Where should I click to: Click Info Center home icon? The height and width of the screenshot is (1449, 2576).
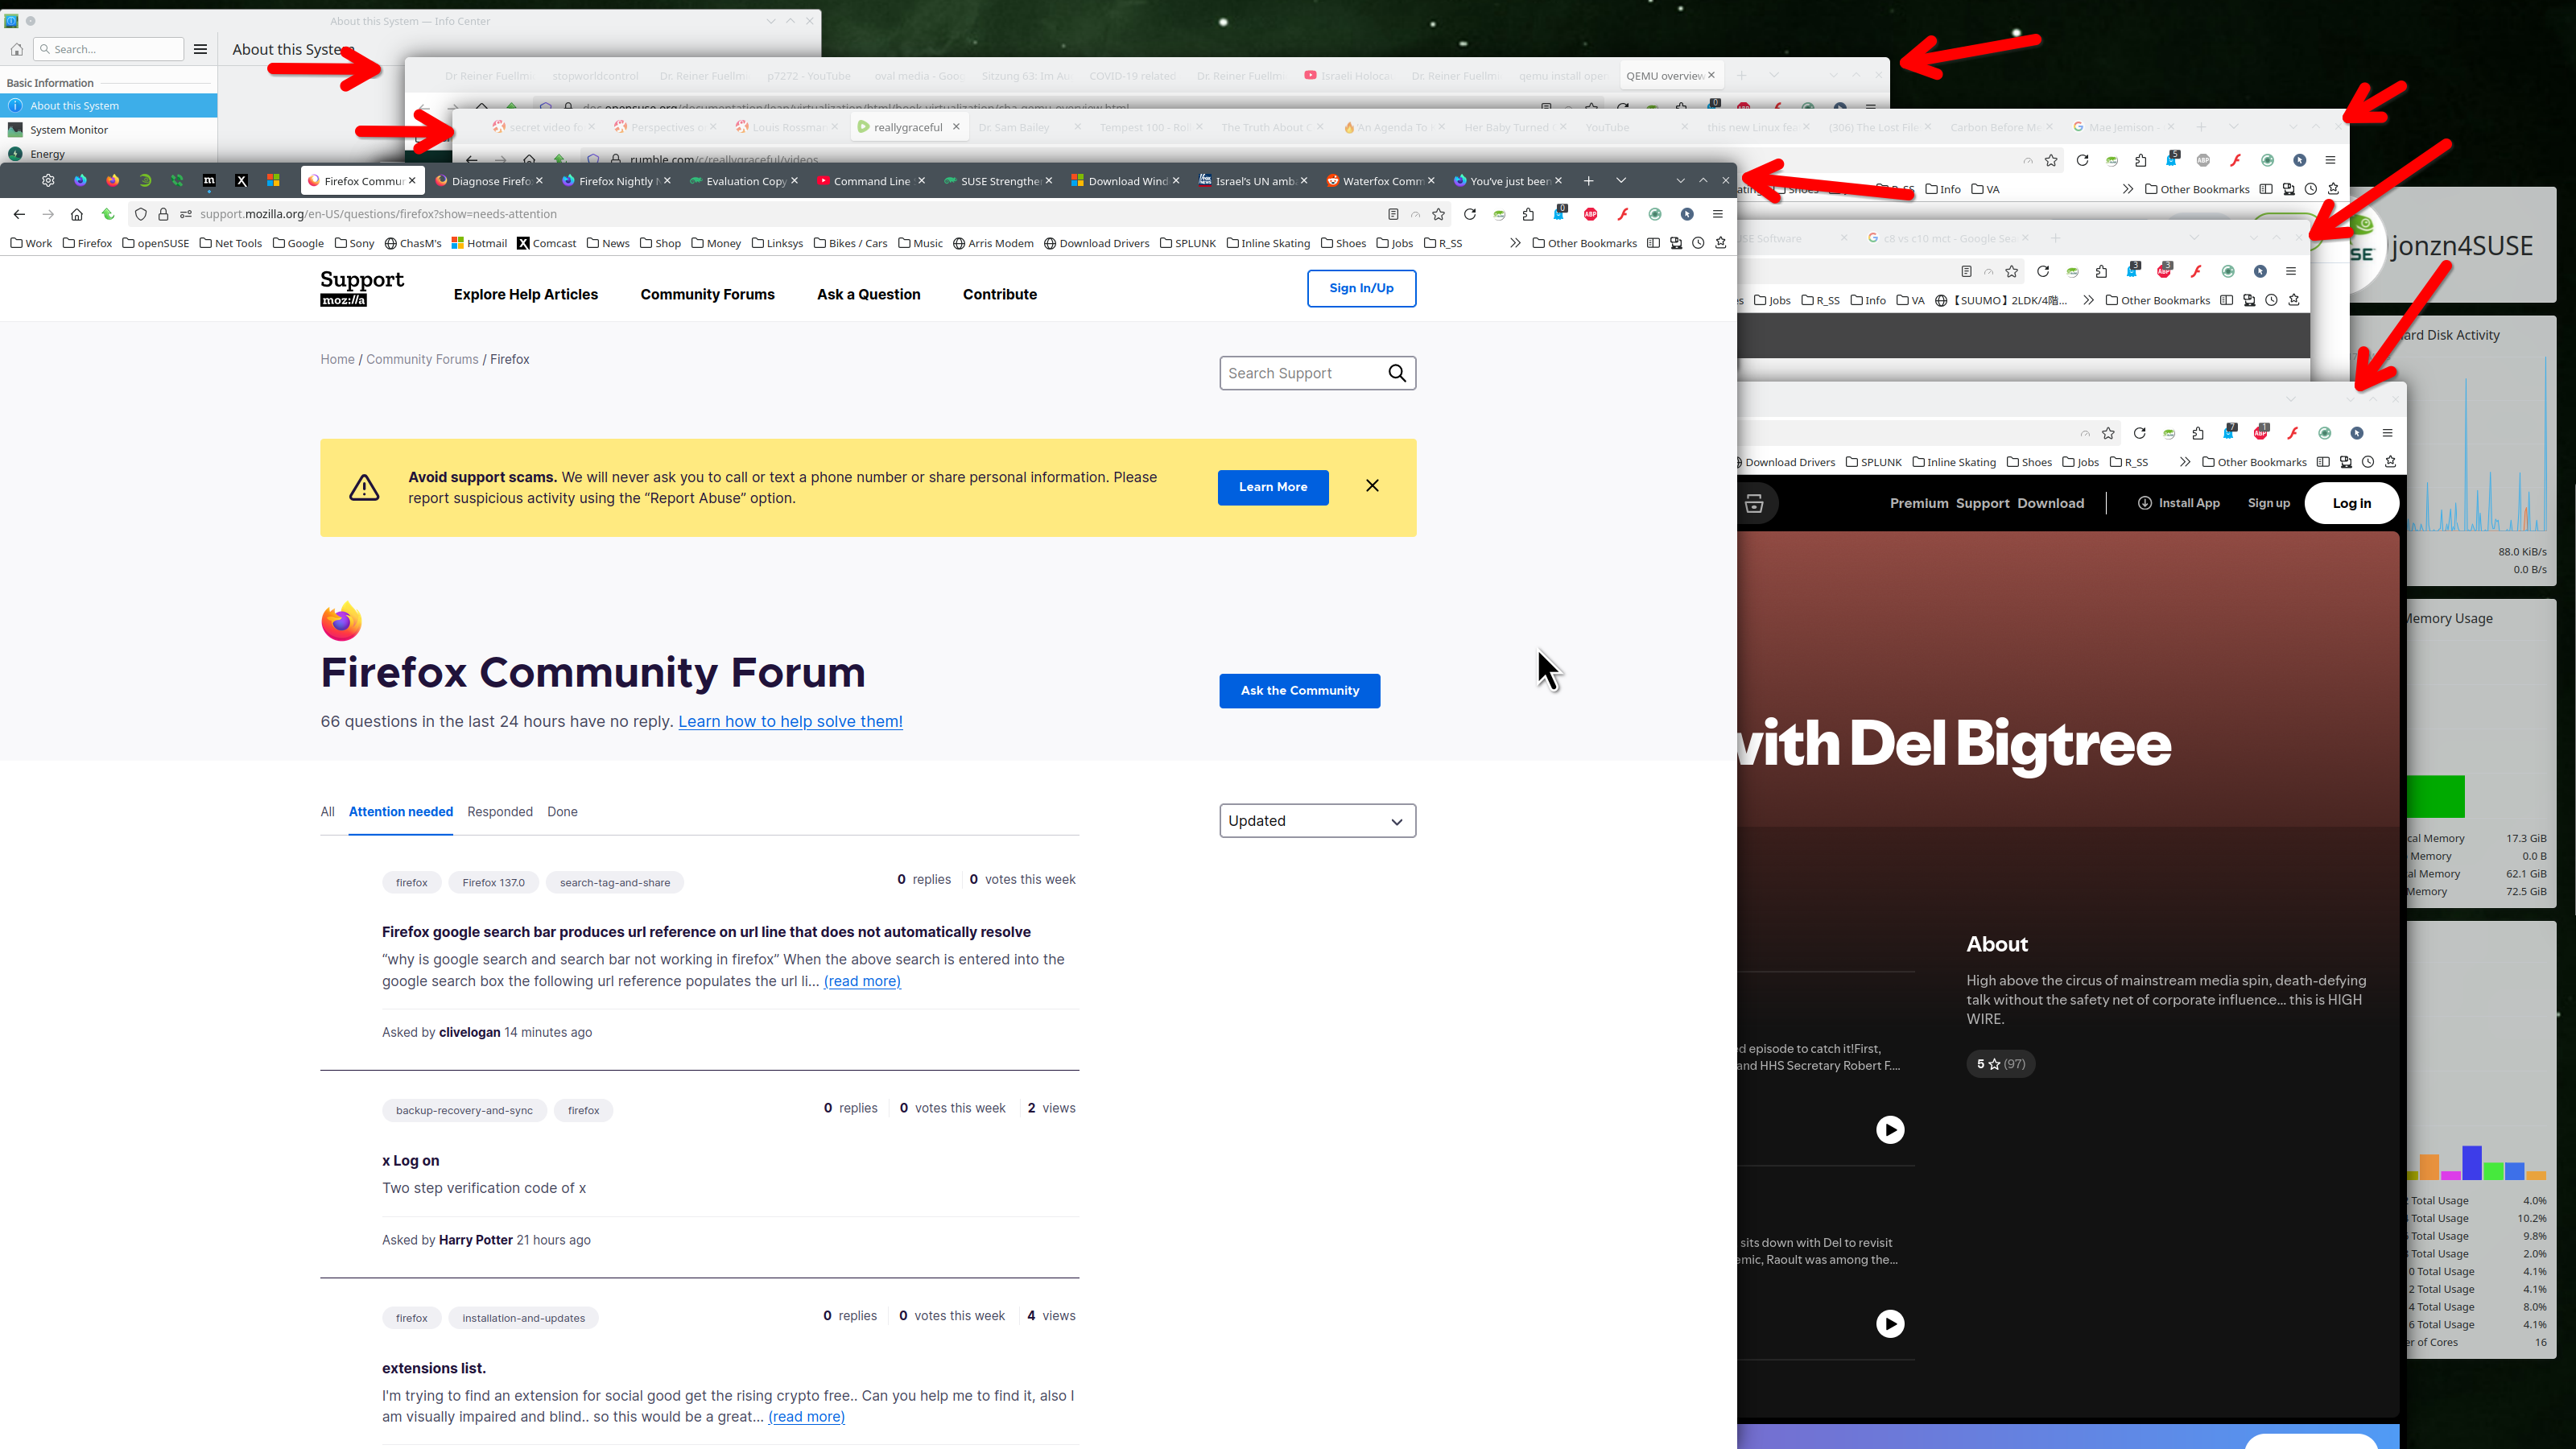pyautogui.click(x=17, y=49)
